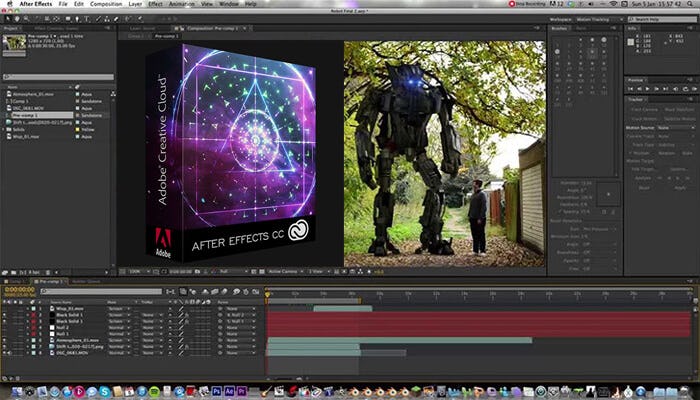Toggle visibility of Black Solid 1 layer

click(x=6, y=314)
